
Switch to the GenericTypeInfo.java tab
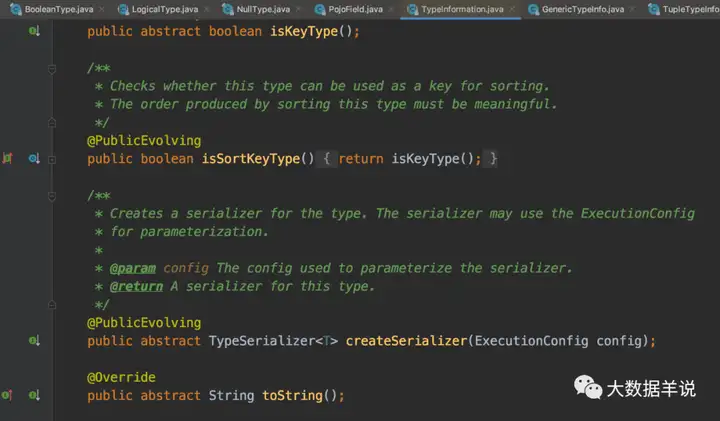point(583,9)
